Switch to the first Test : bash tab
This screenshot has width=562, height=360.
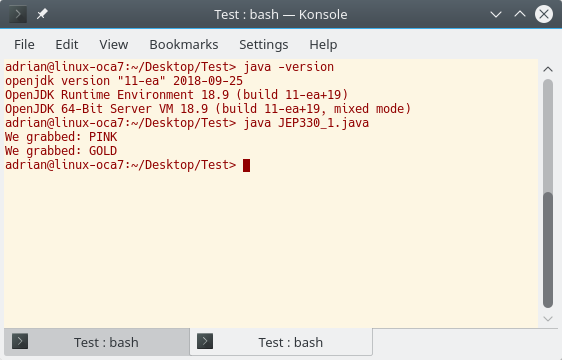pyautogui.click(x=97, y=342)
